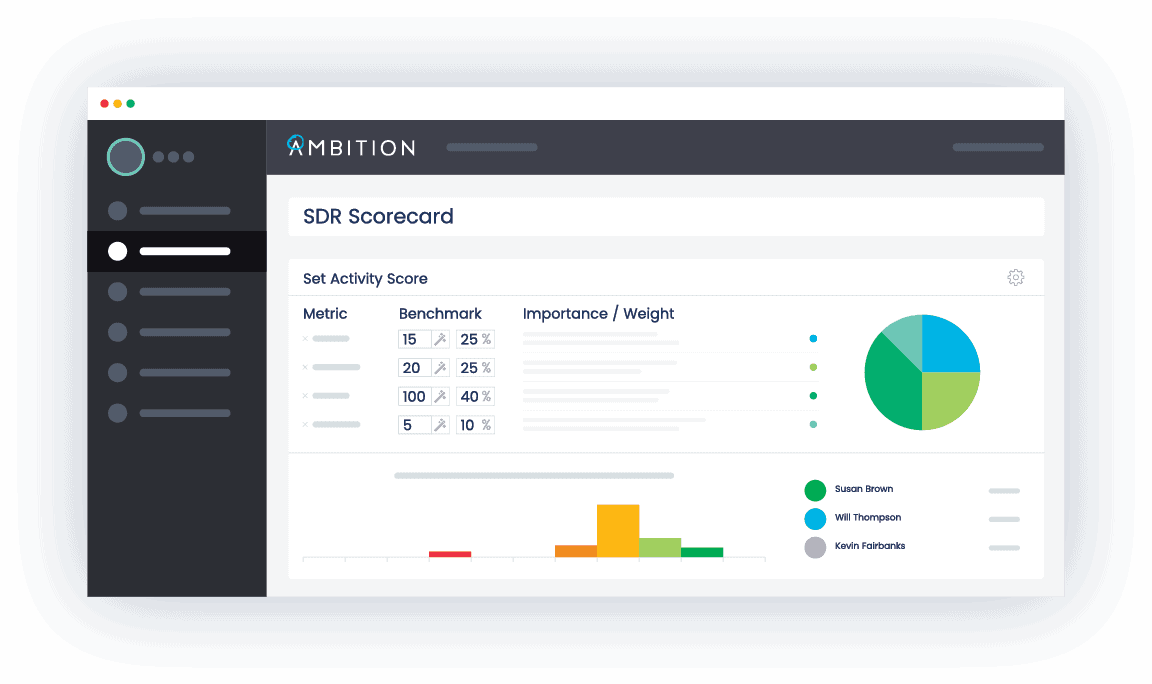The height and width of the screenshot is (684, 1152).
Task: Click the wand icon next to benchmark value 100
Action: tap(442, 396)
